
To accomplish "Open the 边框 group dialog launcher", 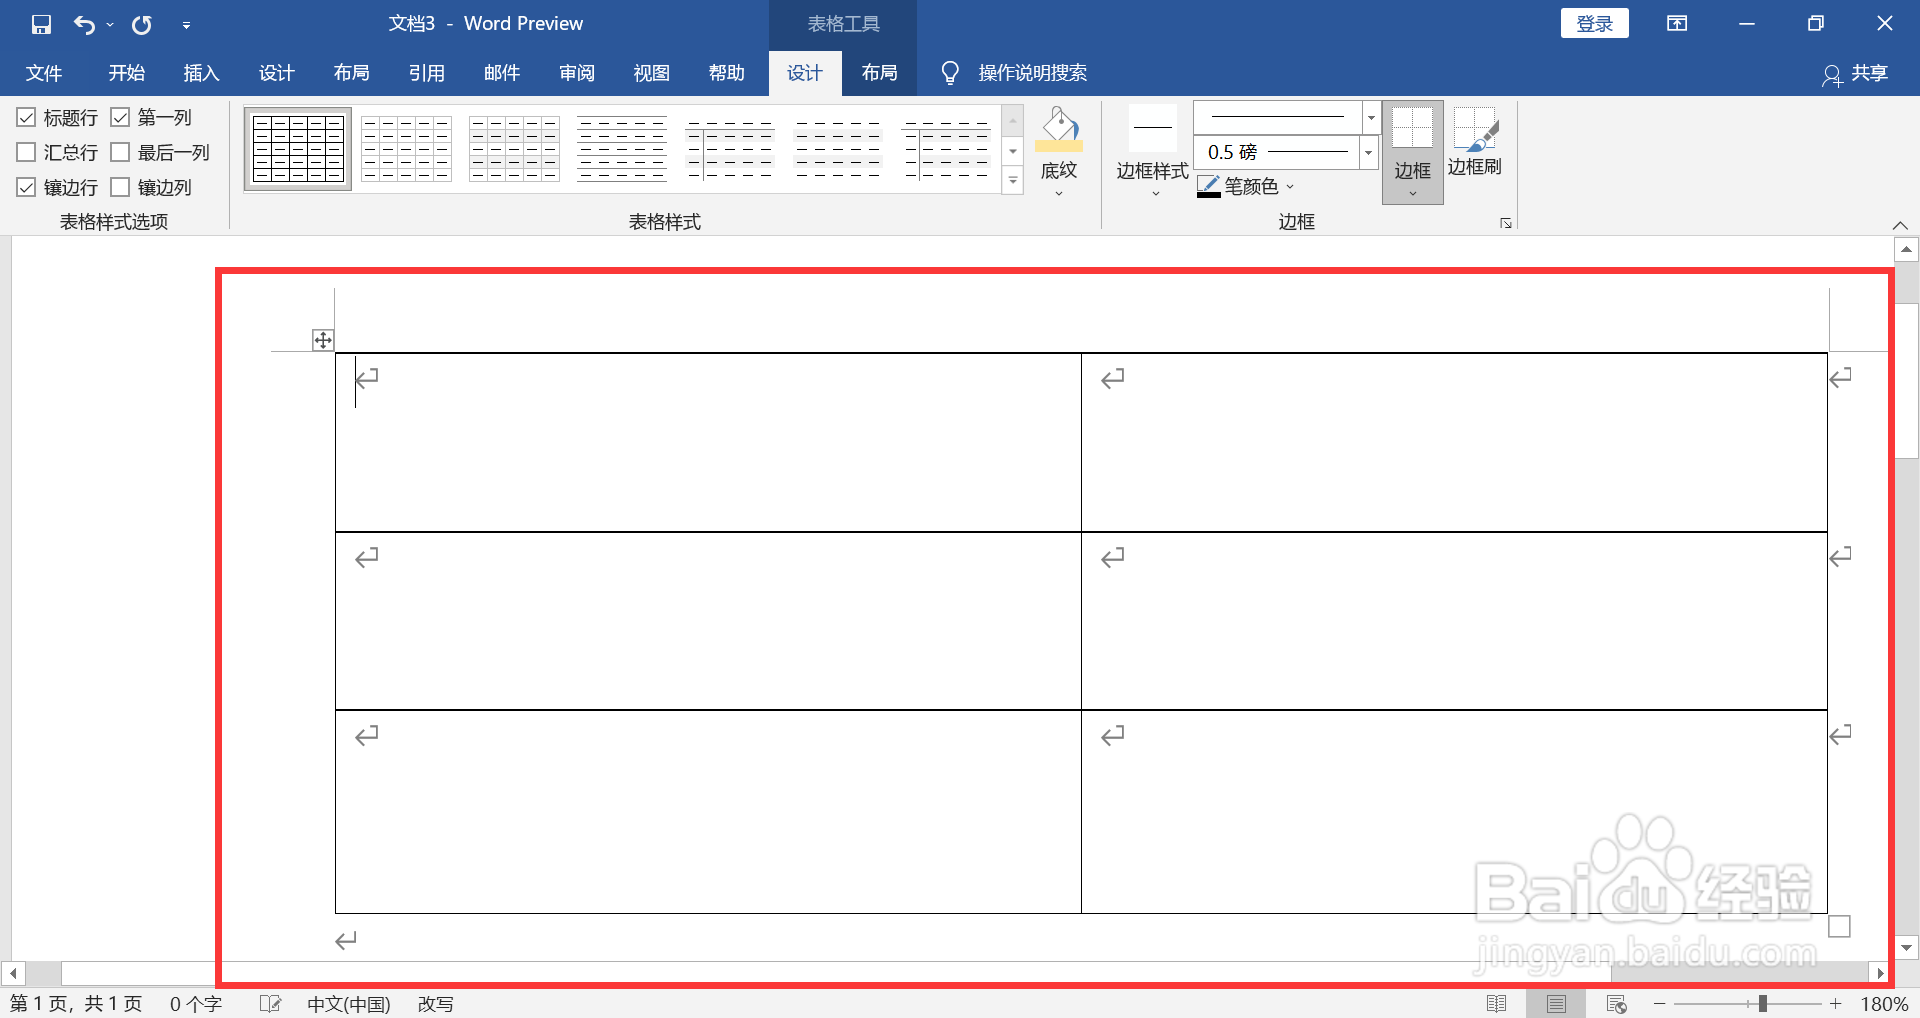I will coord(1505,223).
